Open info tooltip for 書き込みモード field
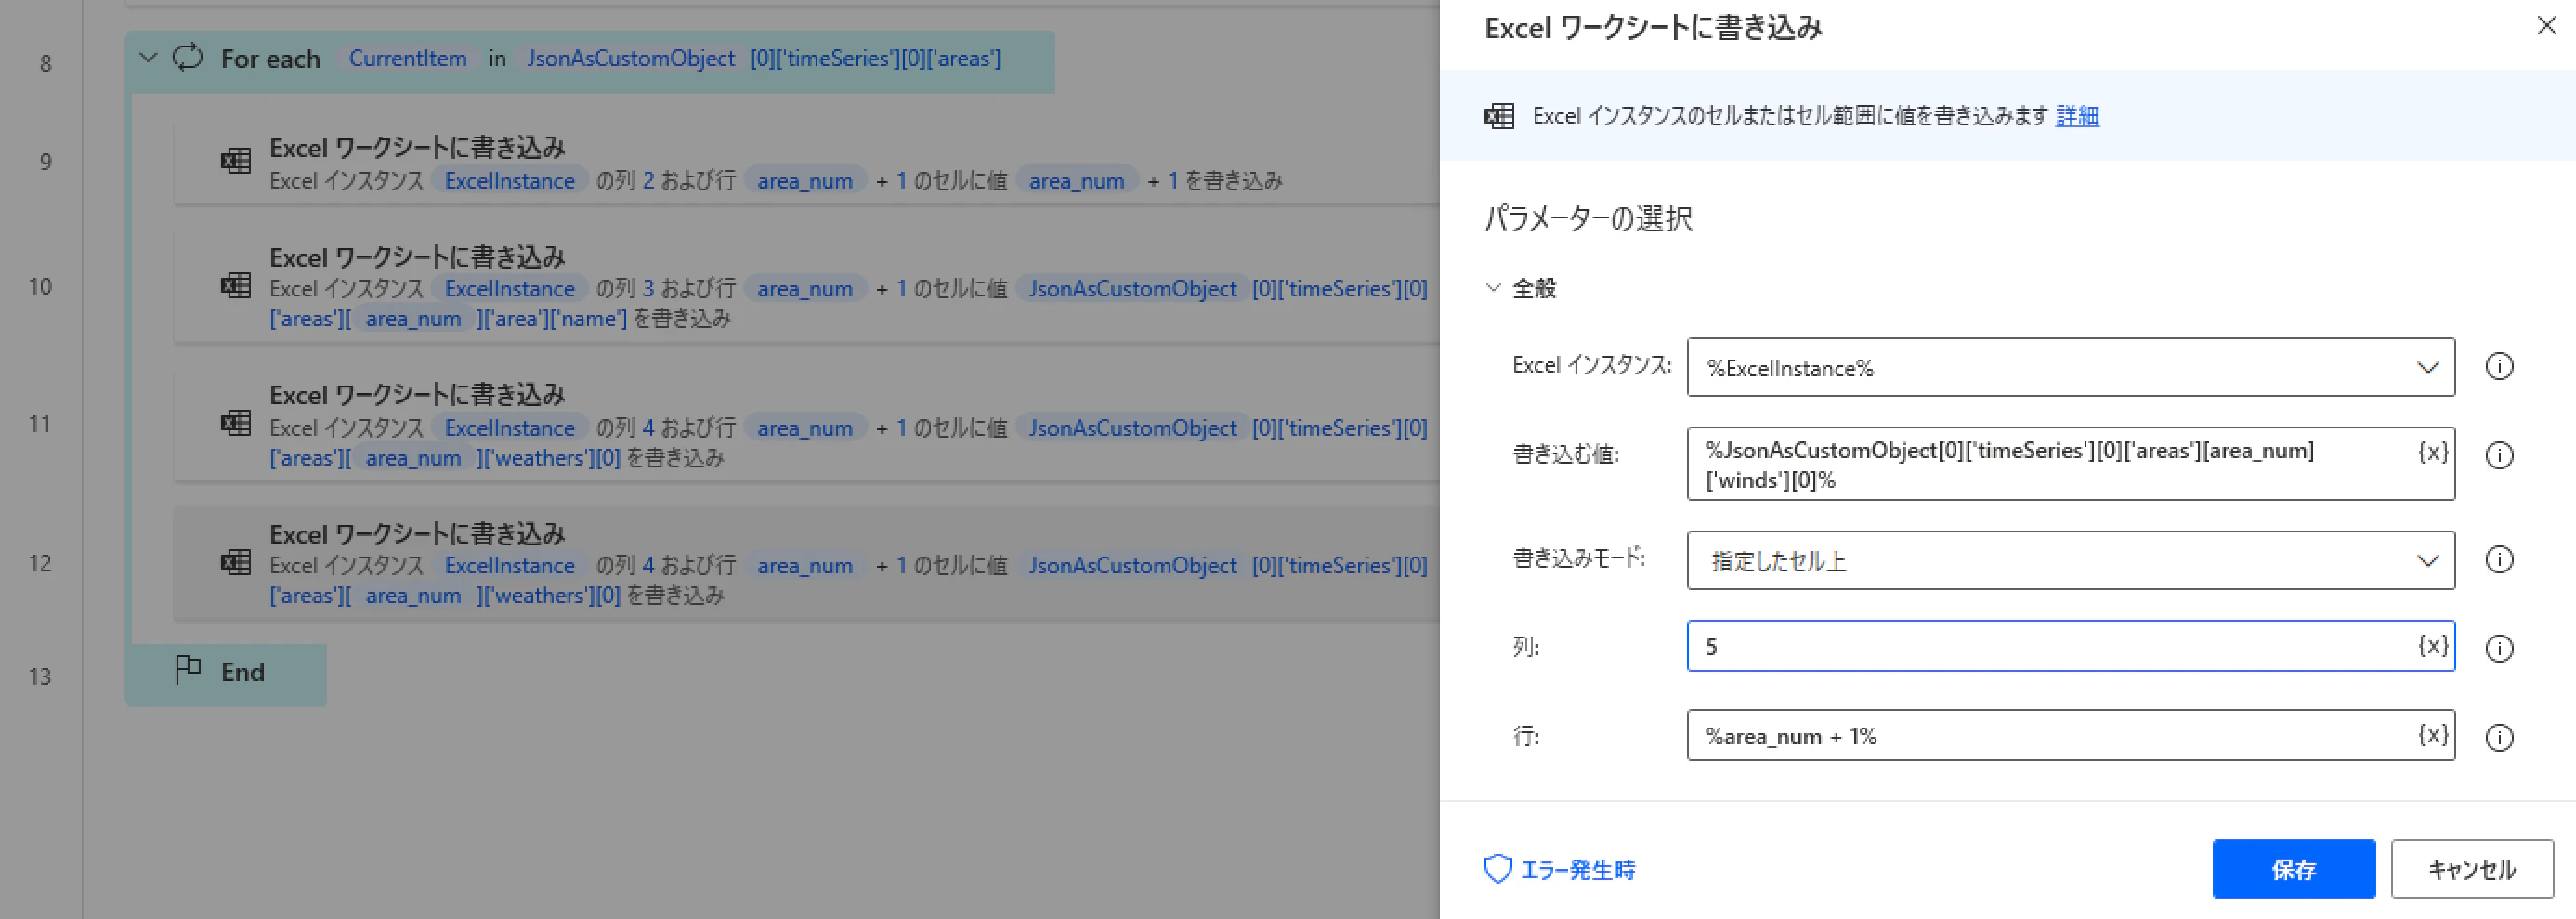 tap(2499, 560)
